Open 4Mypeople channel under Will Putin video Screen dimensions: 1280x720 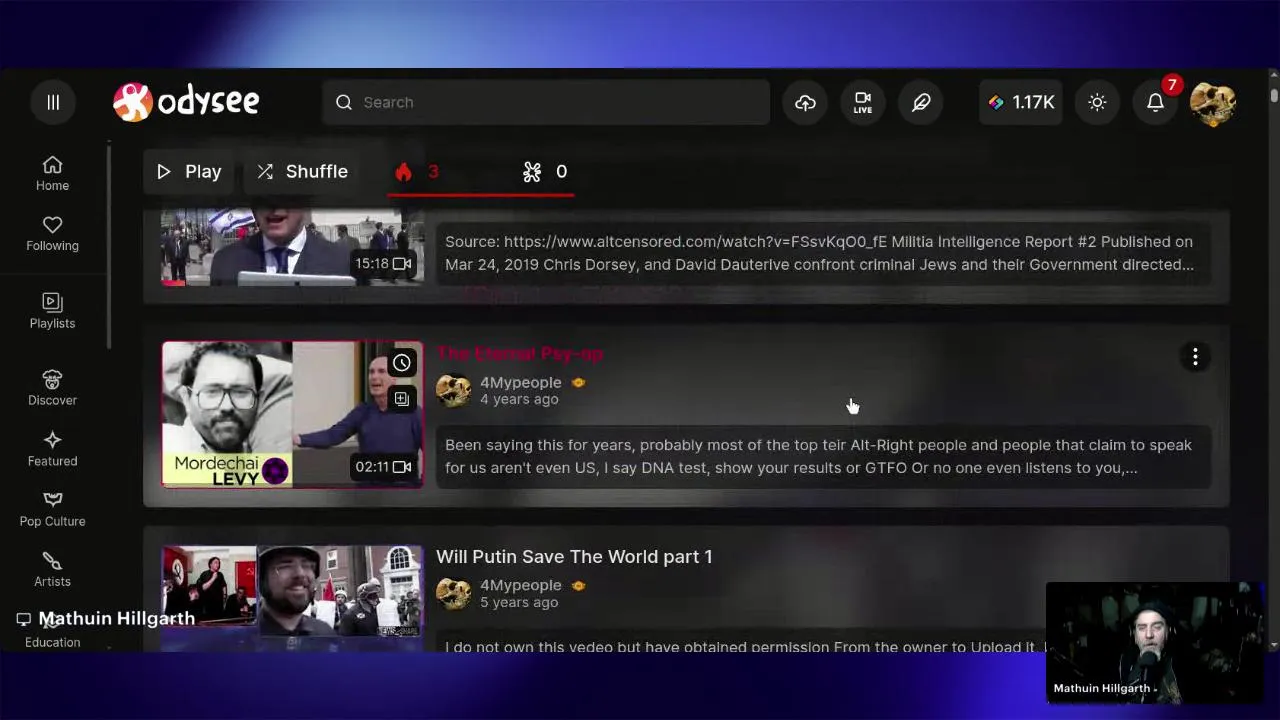tap(520, 585)
